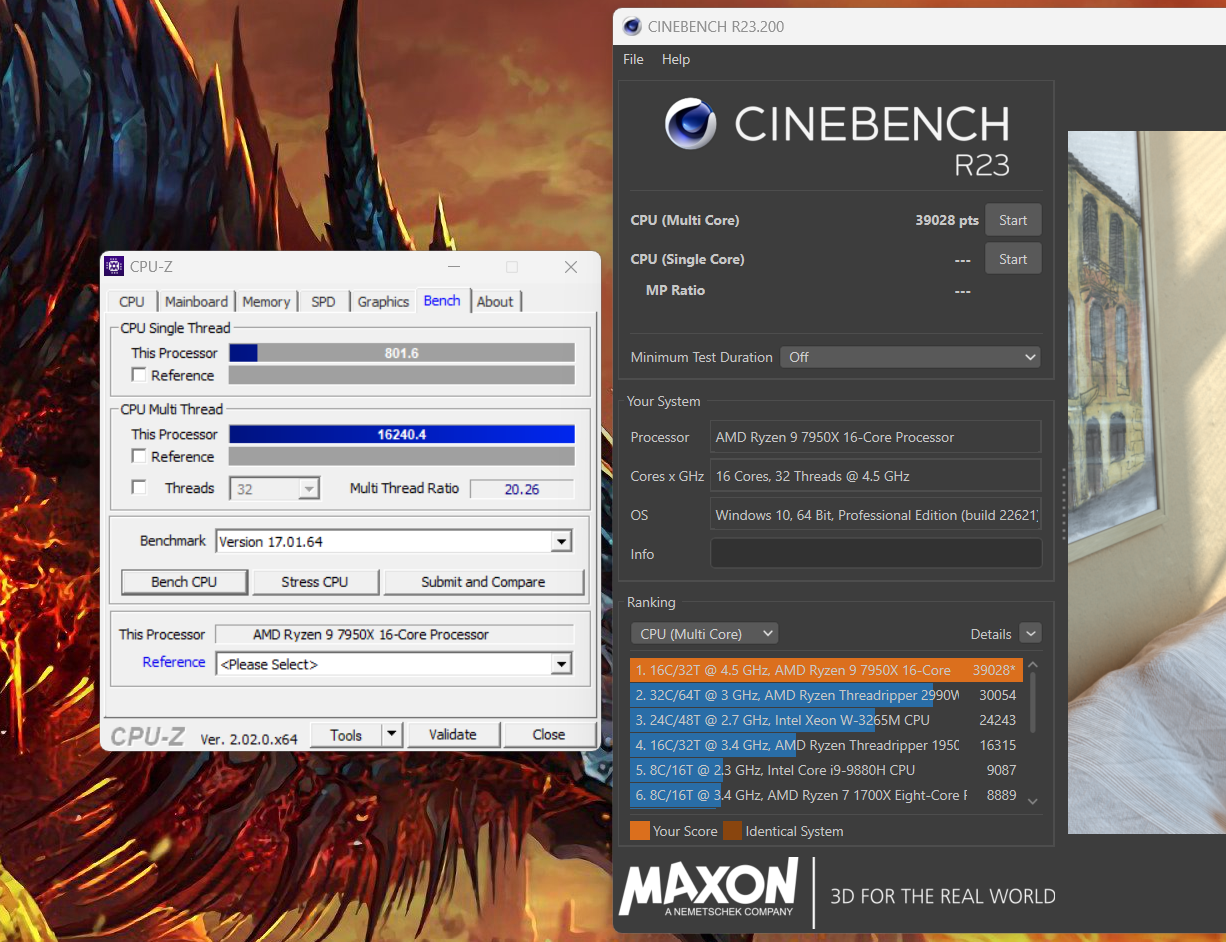Click the Close button at CPU-Z bottom
This screenshot has height=942, width=1226.
click(x=549, y=735)
